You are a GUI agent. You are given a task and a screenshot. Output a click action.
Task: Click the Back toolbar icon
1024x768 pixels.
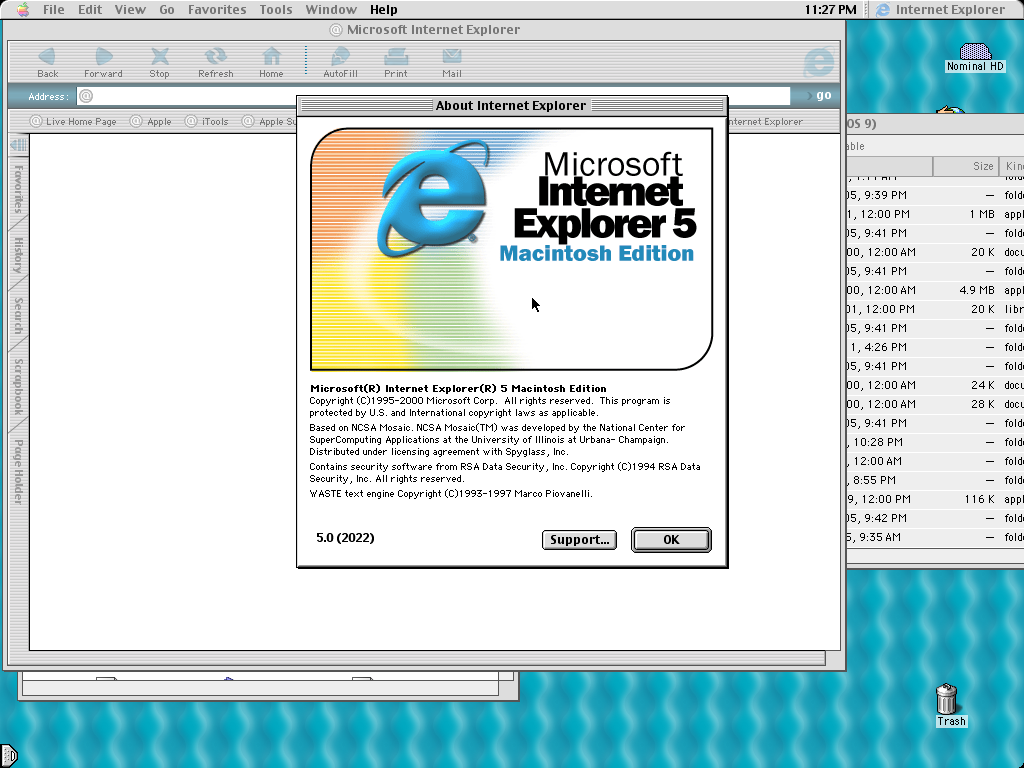pyautogui.click(x=47, y=63)
